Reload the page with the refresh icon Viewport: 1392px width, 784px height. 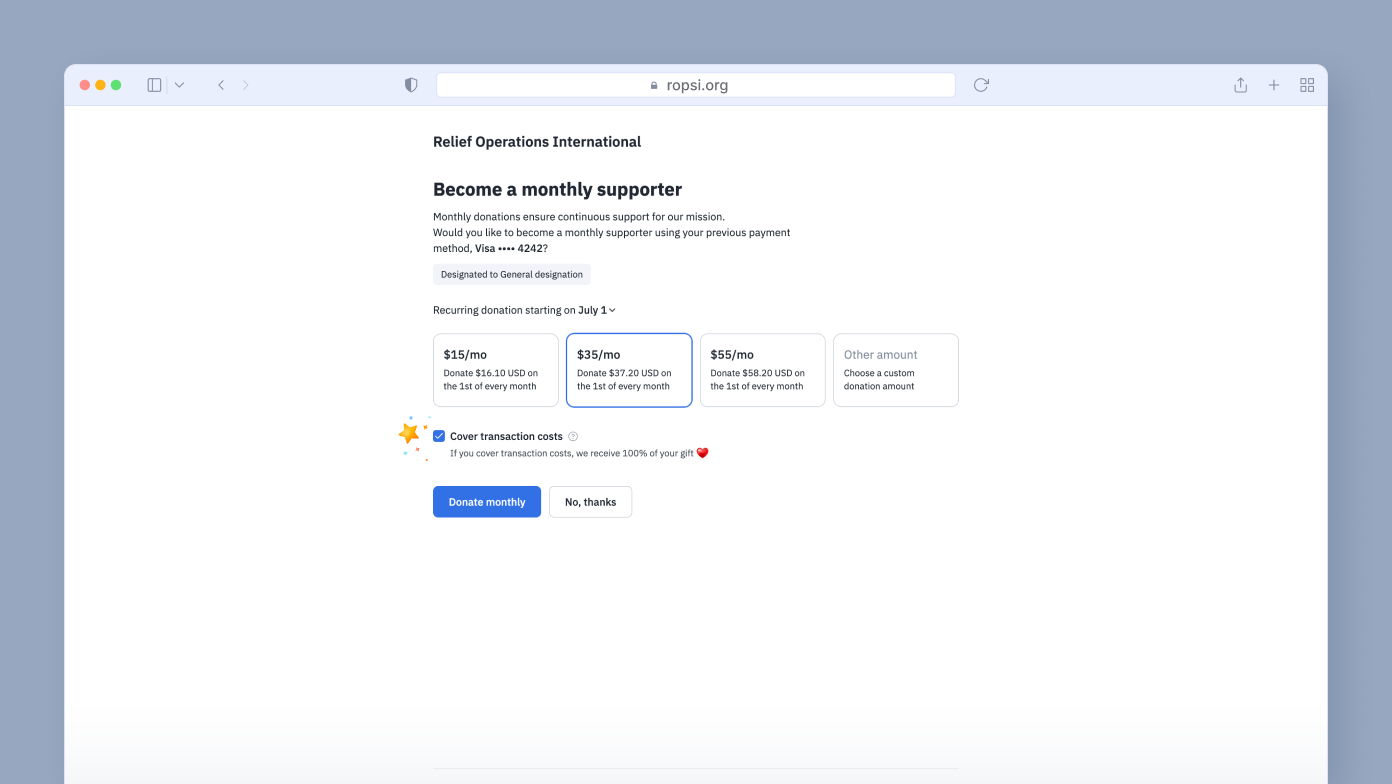click(981, 85)
